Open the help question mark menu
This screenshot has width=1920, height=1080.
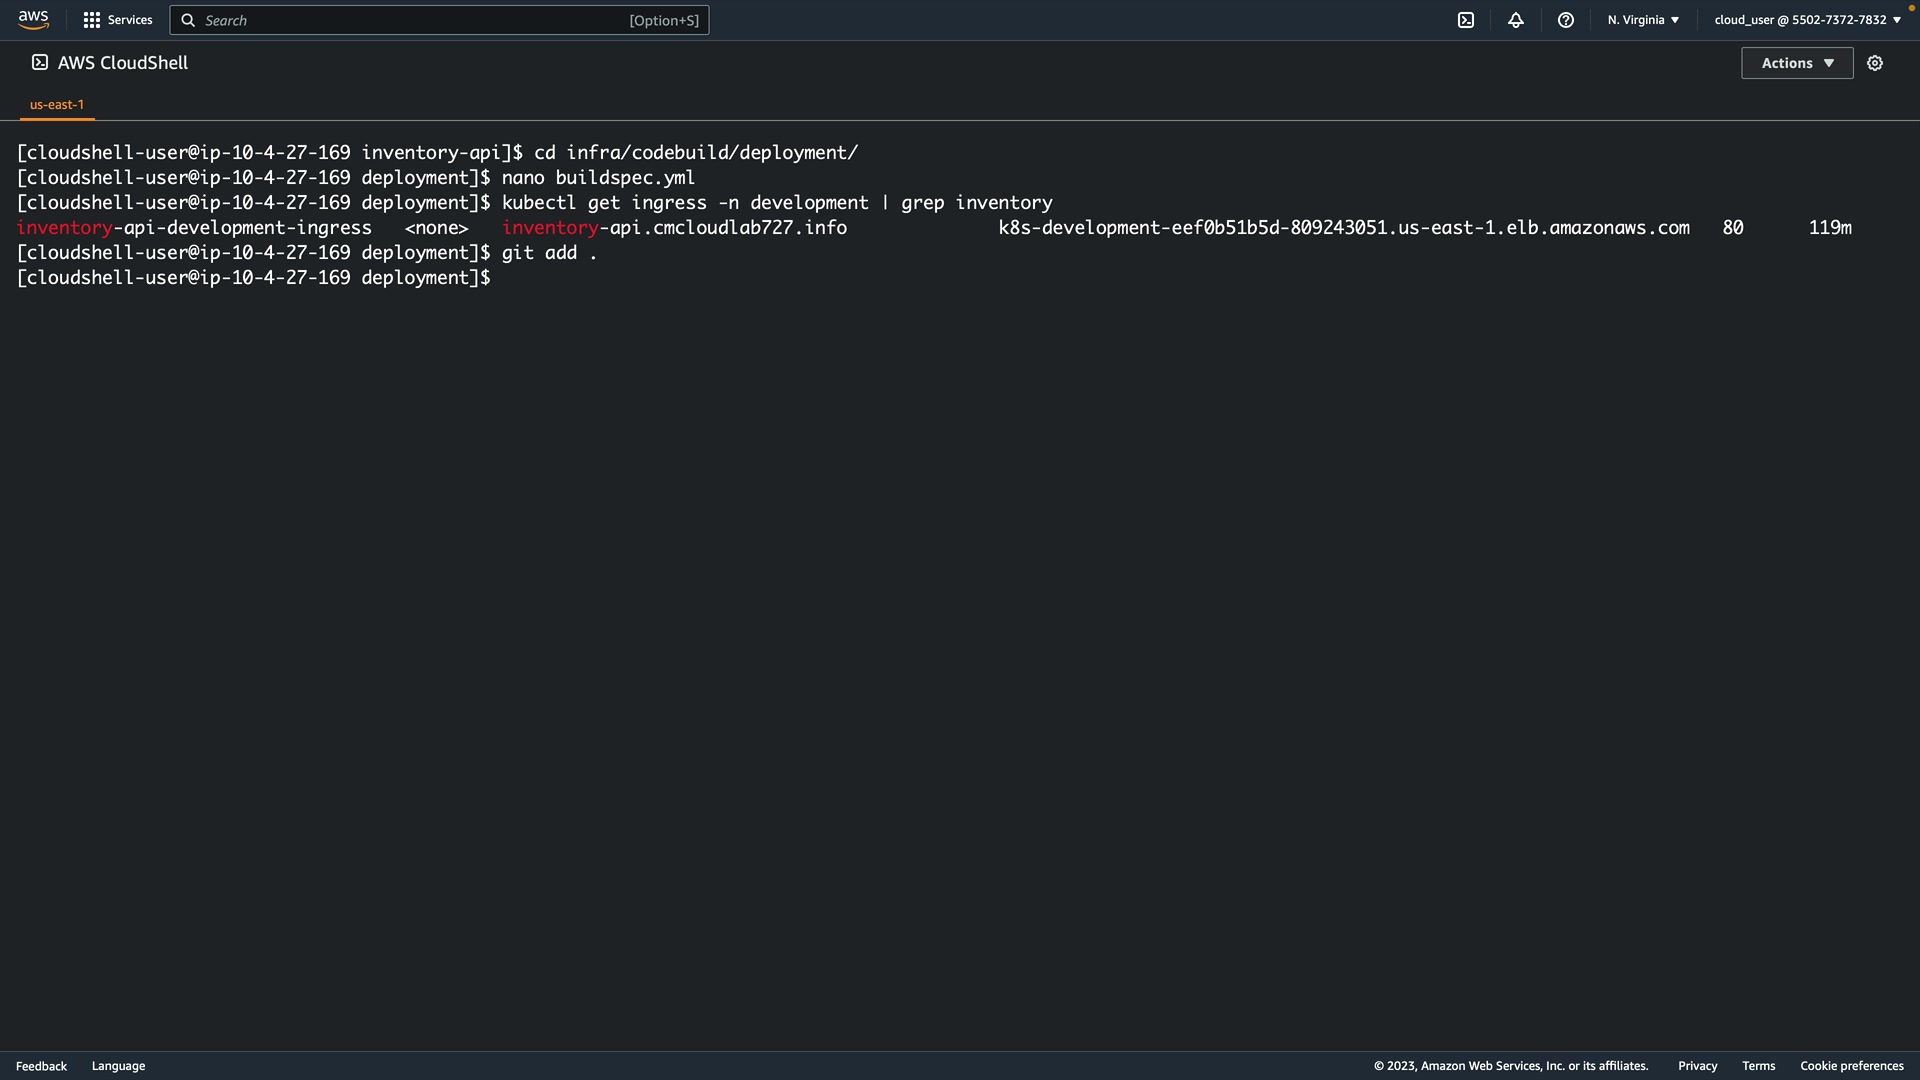[x=1566, y=20]
